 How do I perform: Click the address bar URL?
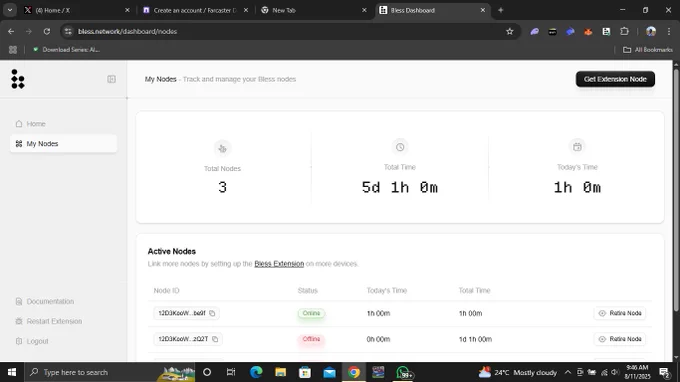[128, 31]
